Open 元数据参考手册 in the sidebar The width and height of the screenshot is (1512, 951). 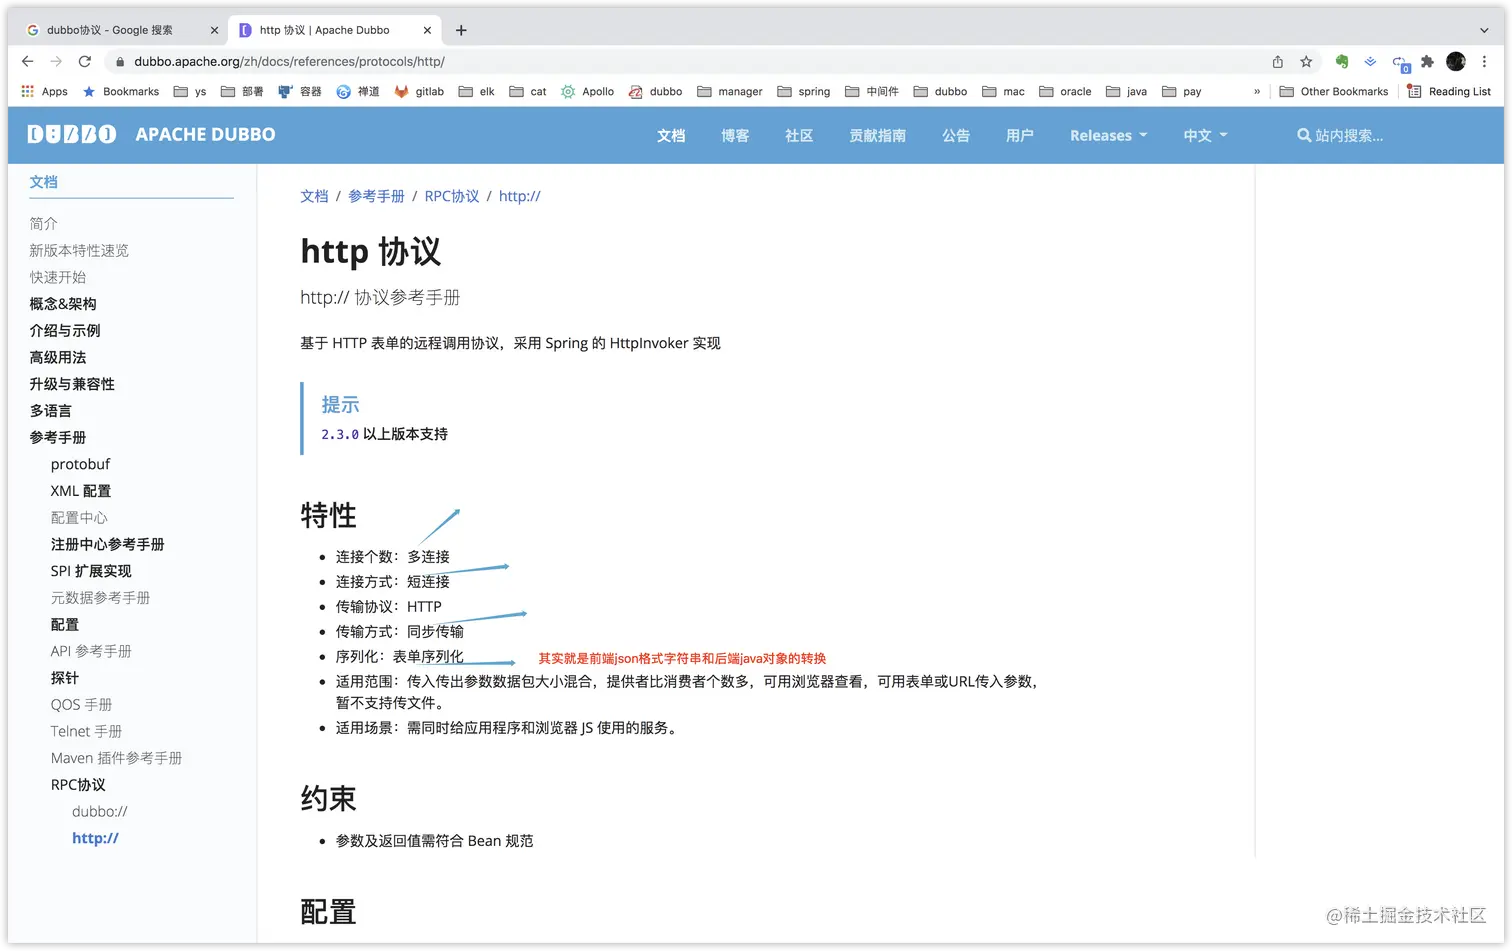click(x=100, y=597)
